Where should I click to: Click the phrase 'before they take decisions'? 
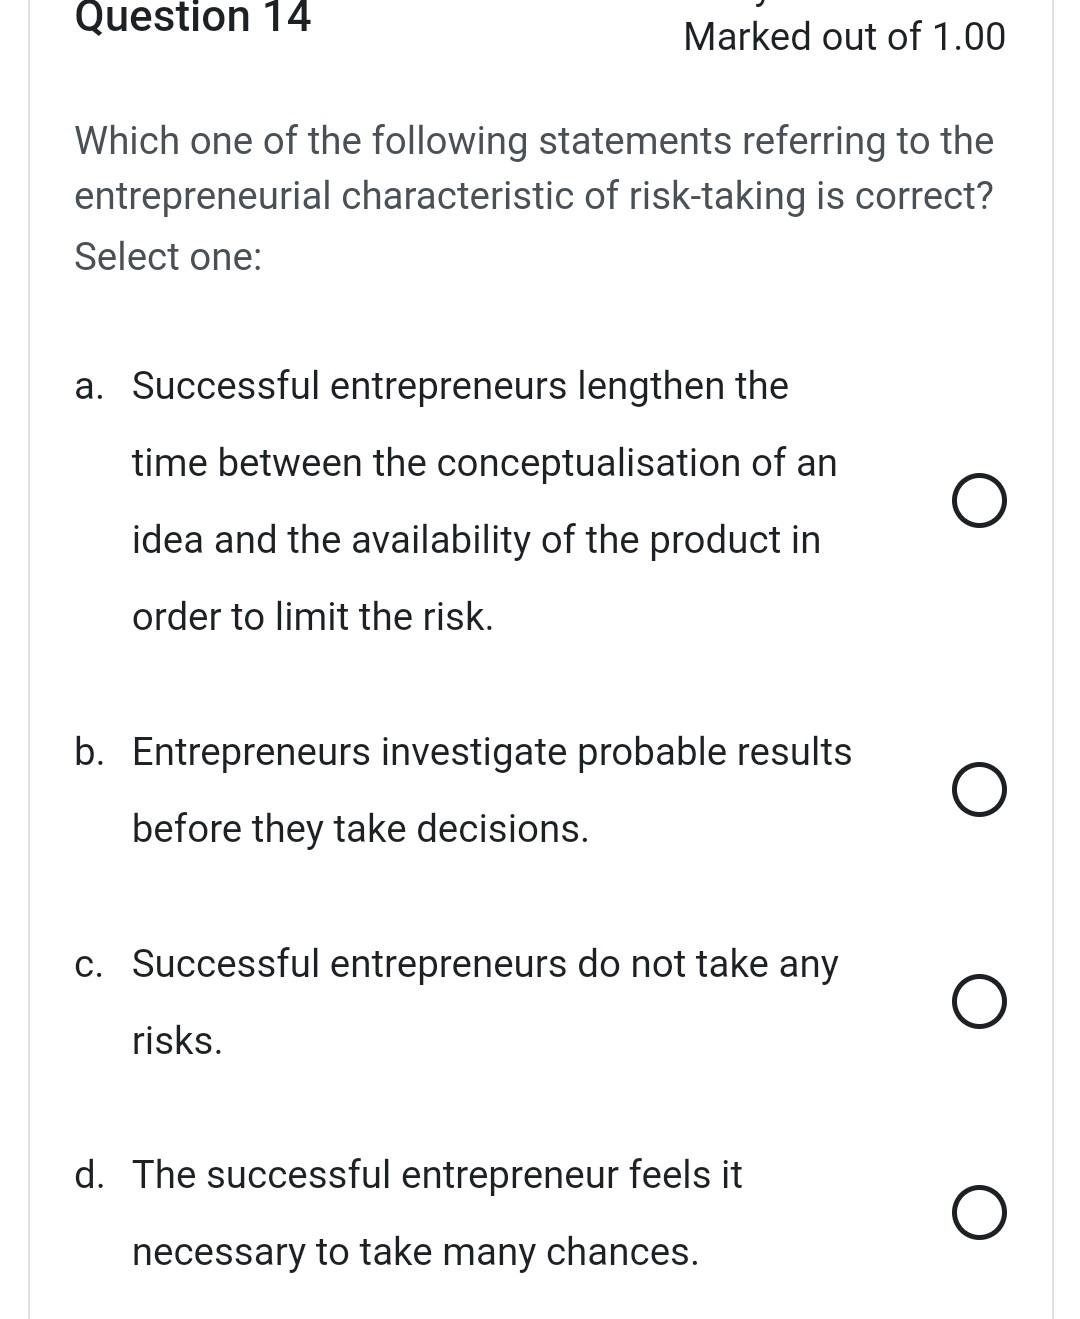[x=360, y=828]
